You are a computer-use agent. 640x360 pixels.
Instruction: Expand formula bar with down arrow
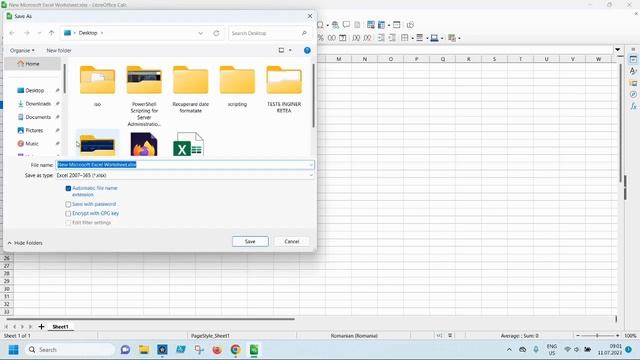pos(618,49)
